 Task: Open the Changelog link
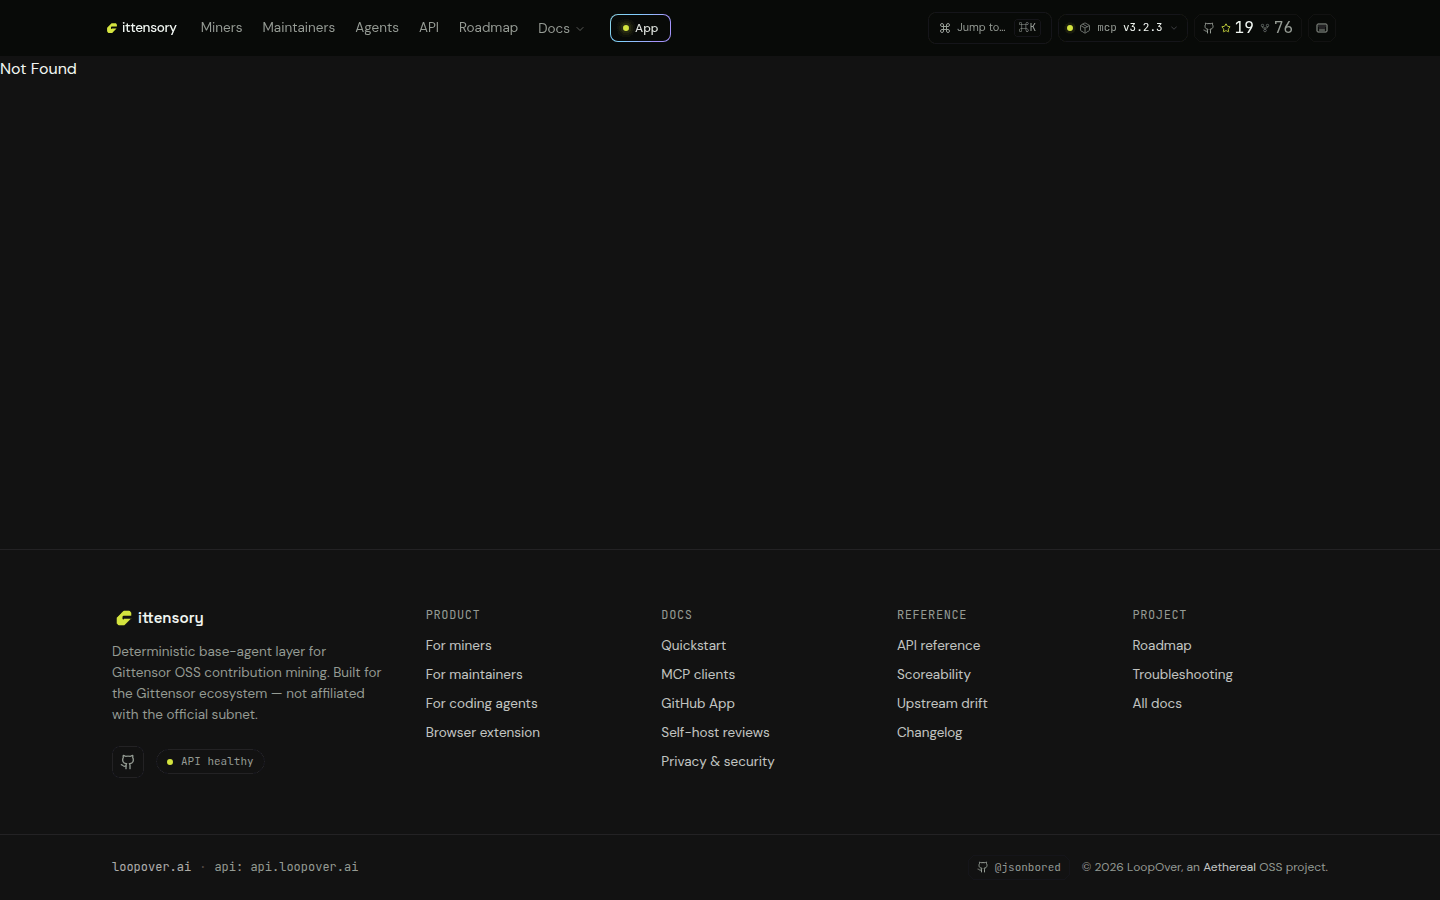point(930,733)
